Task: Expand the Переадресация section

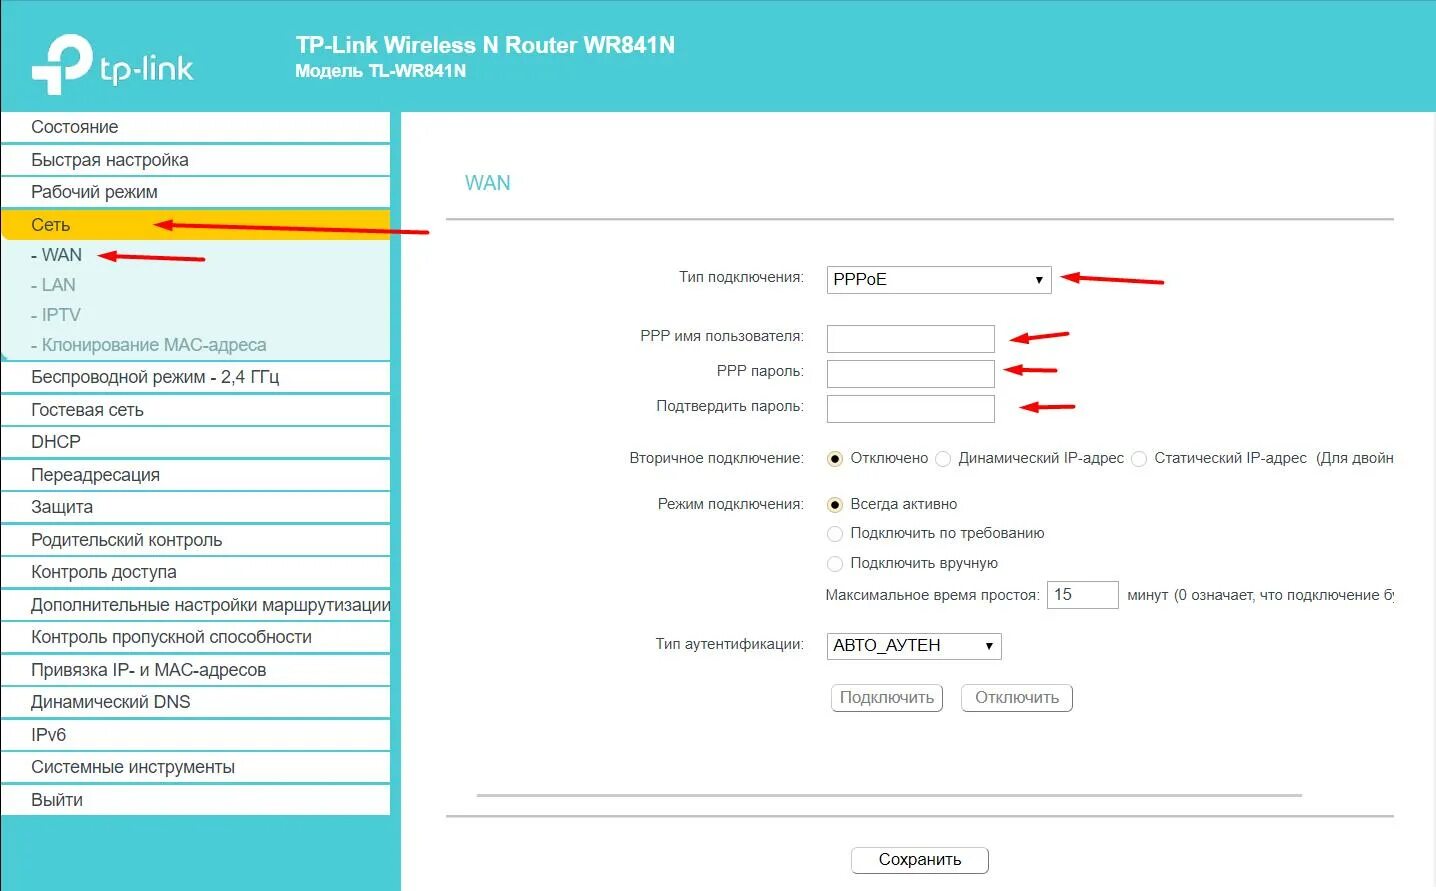Action: point(195,475)
